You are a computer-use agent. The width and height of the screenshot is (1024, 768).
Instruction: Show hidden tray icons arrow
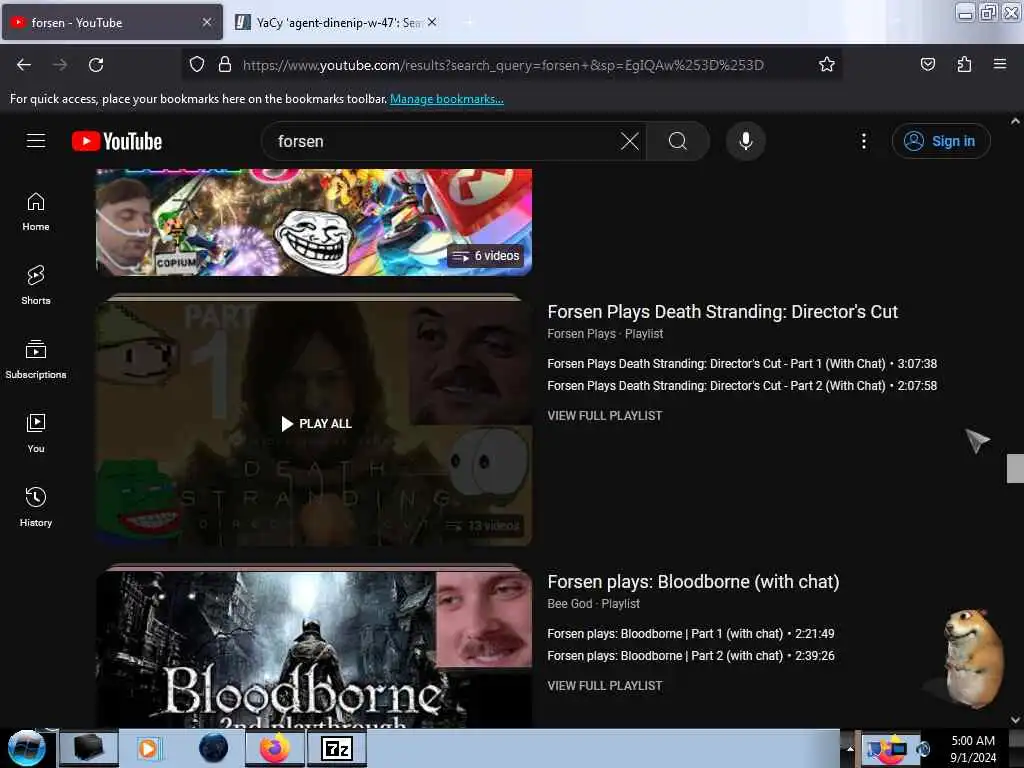coord(850,749)
